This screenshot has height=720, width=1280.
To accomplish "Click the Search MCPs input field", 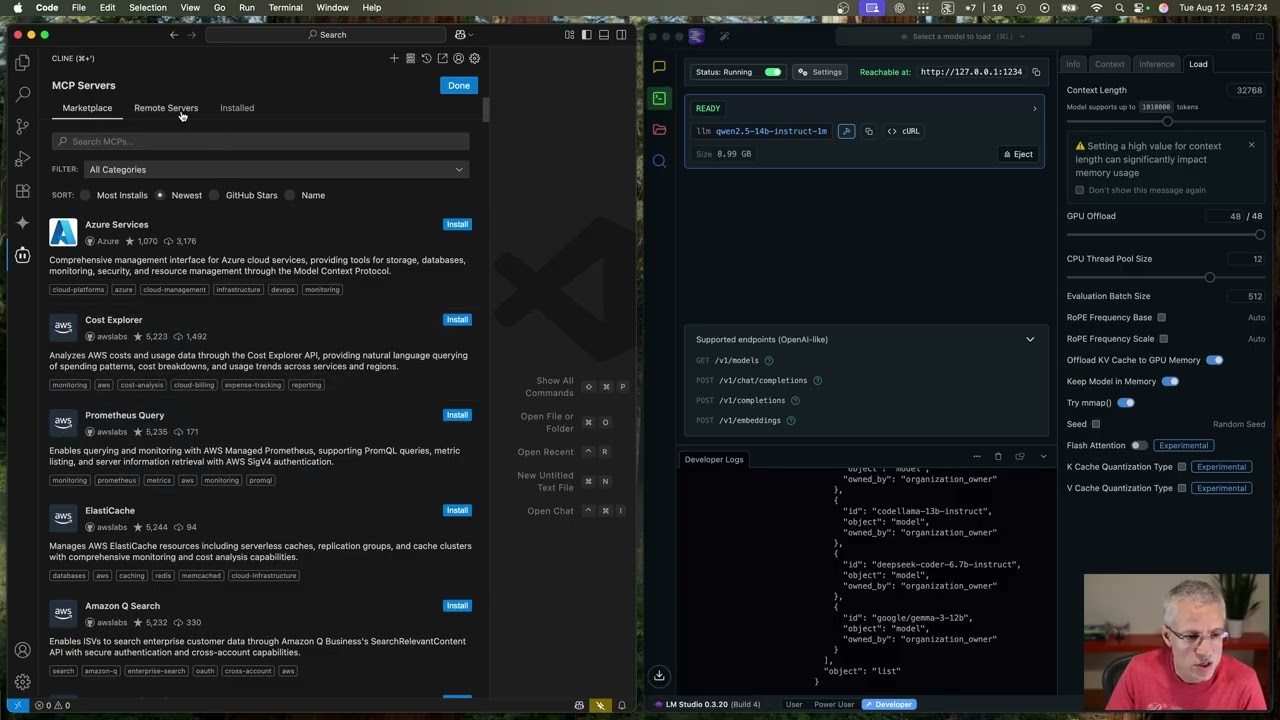I will pyautogui.click(x=260, y=141).
